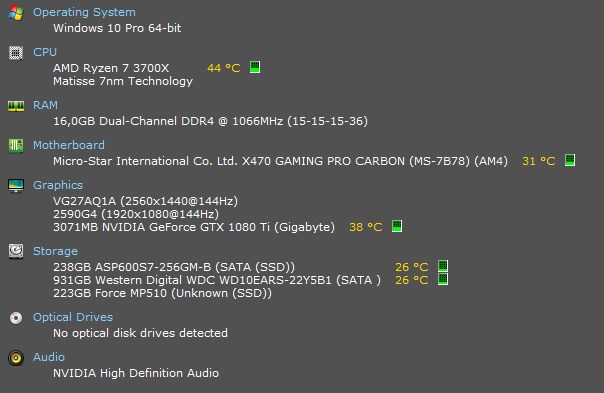Click the Graphics monitor icon
Image resolution: width=604 pixels, height=393 pixels.
pyautogui.click(x=16, y=186)
